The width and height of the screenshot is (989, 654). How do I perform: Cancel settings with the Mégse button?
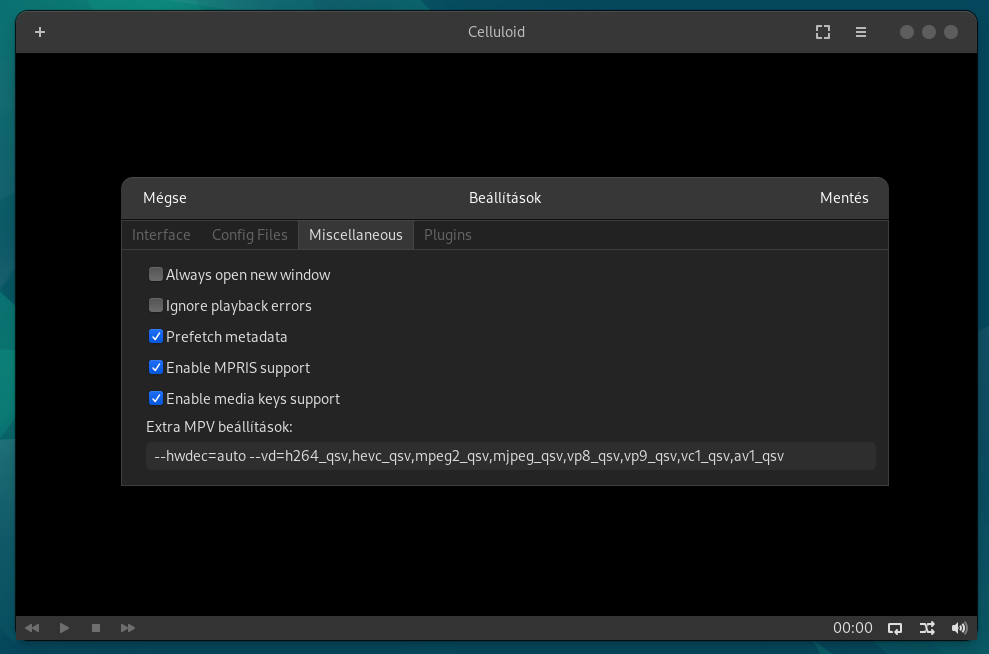coord(165,198)
